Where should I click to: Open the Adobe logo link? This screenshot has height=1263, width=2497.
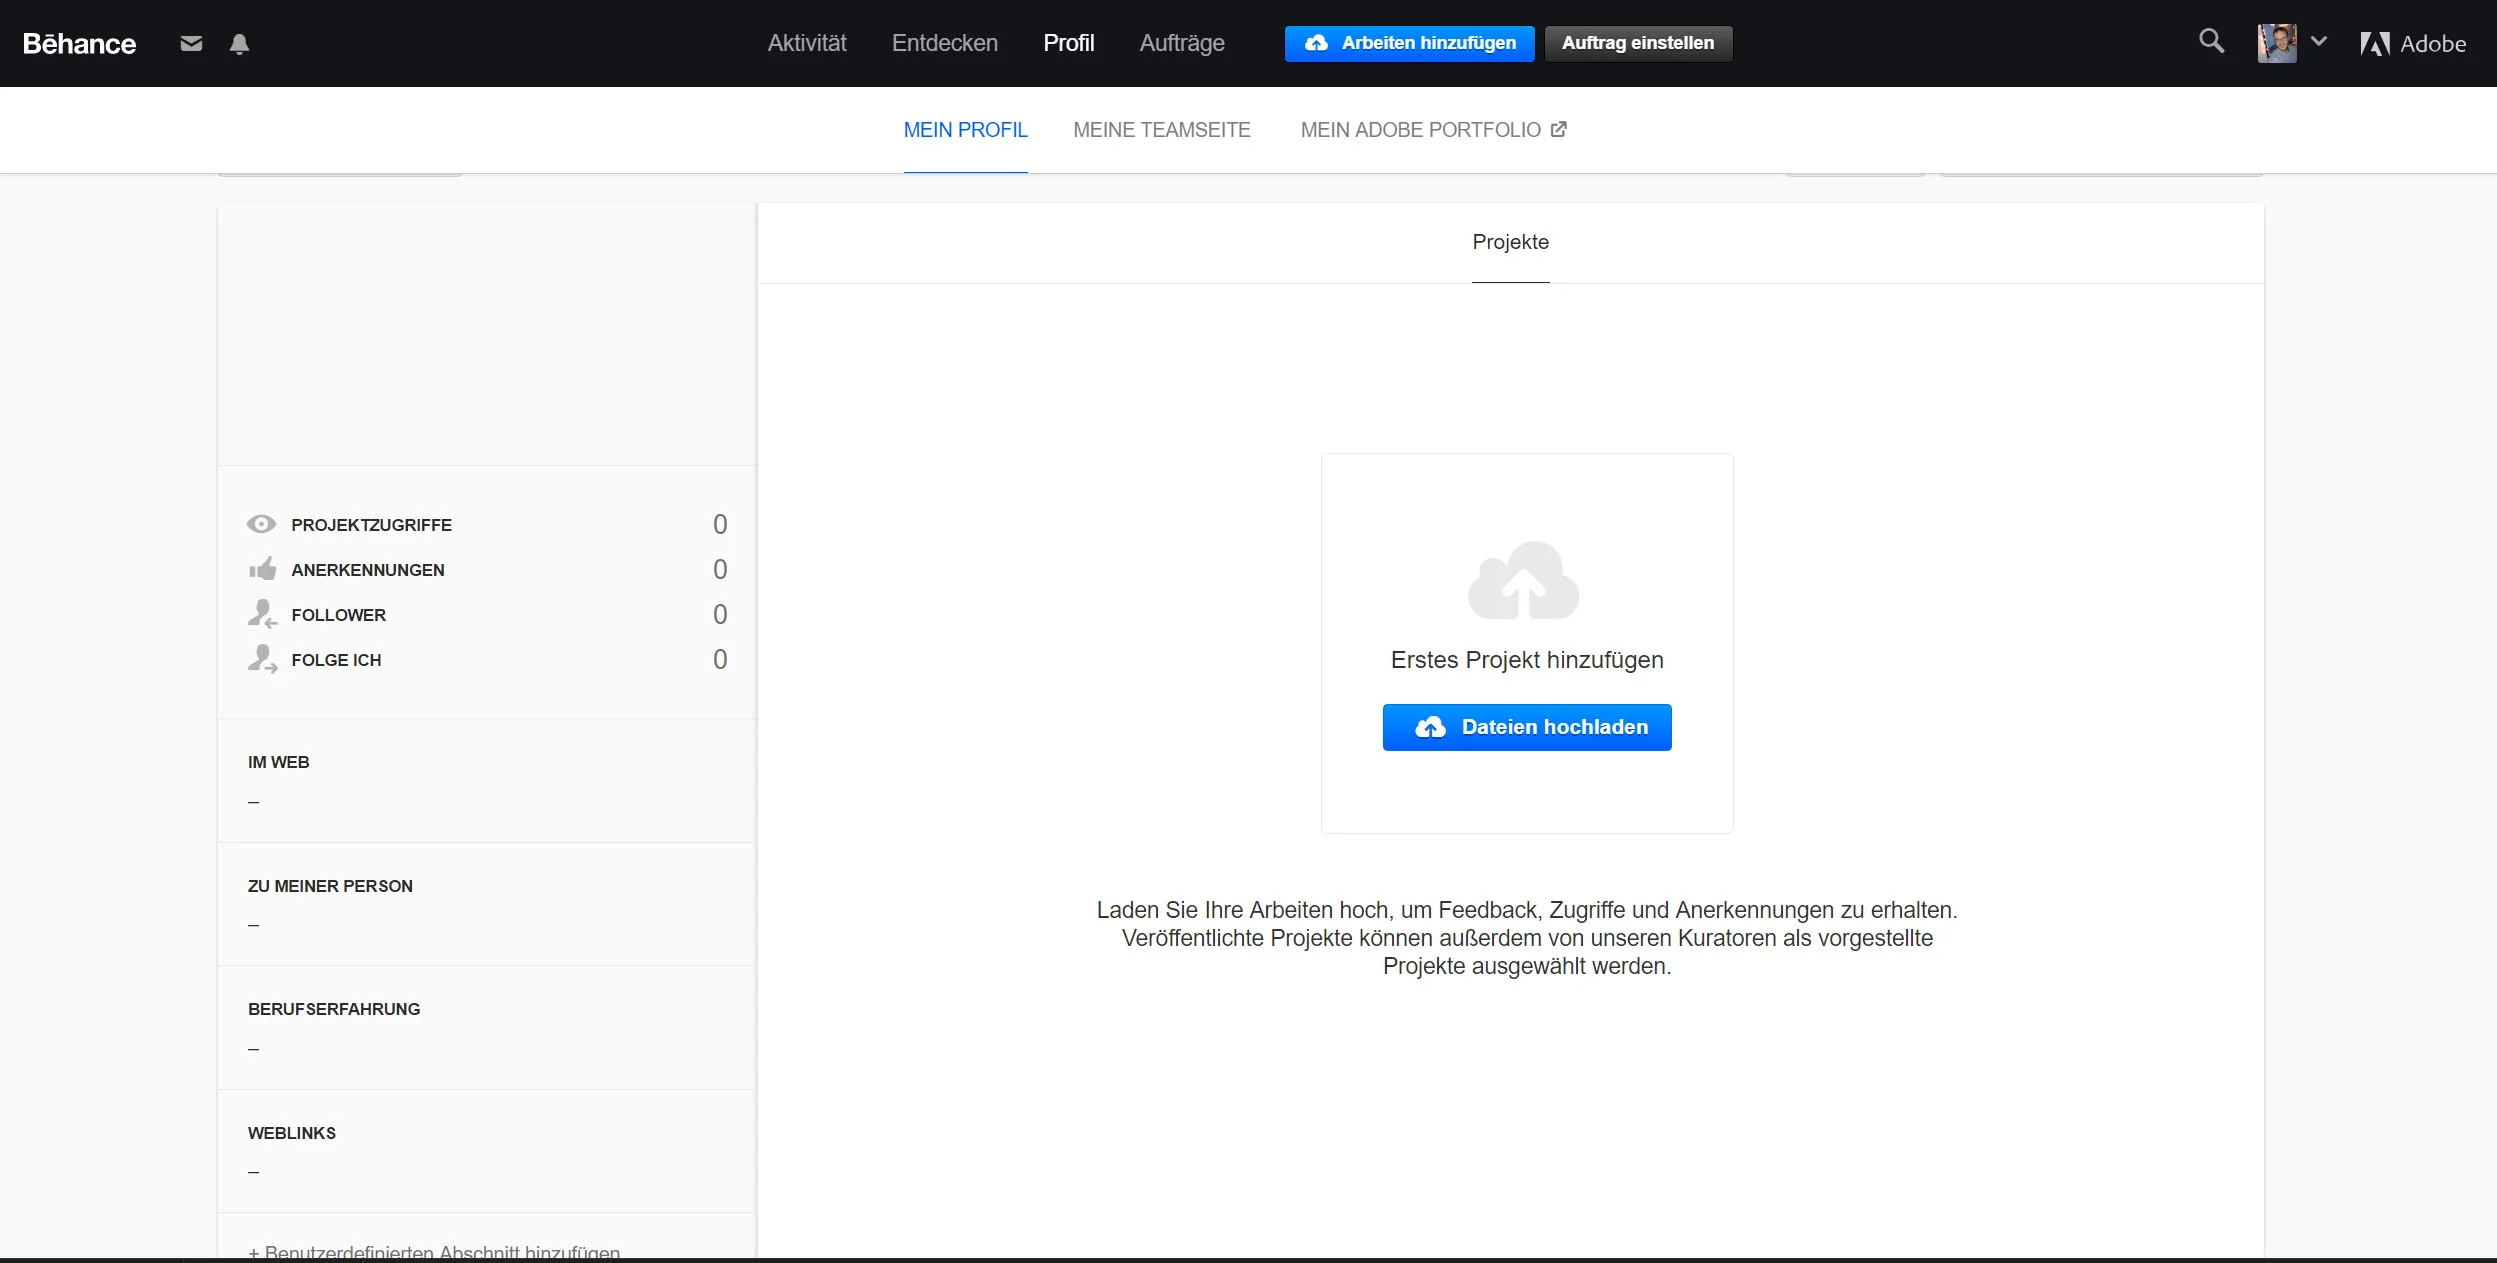coord(2412,44)
